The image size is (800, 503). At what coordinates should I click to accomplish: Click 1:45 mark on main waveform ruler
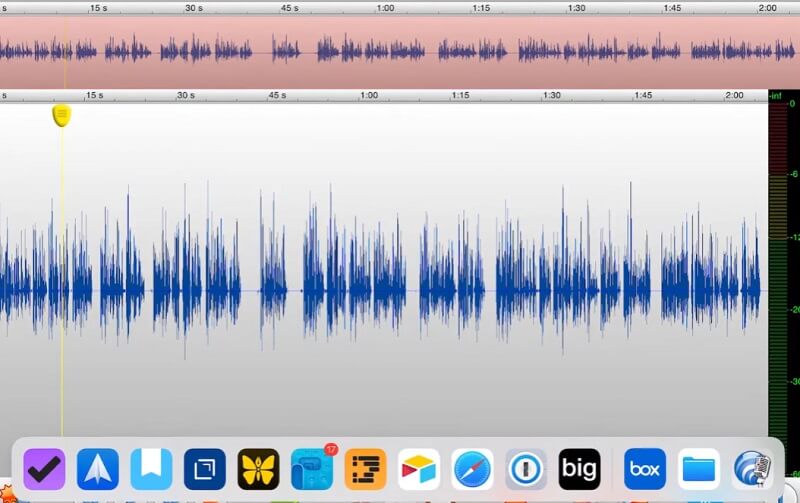pos(643,95)
